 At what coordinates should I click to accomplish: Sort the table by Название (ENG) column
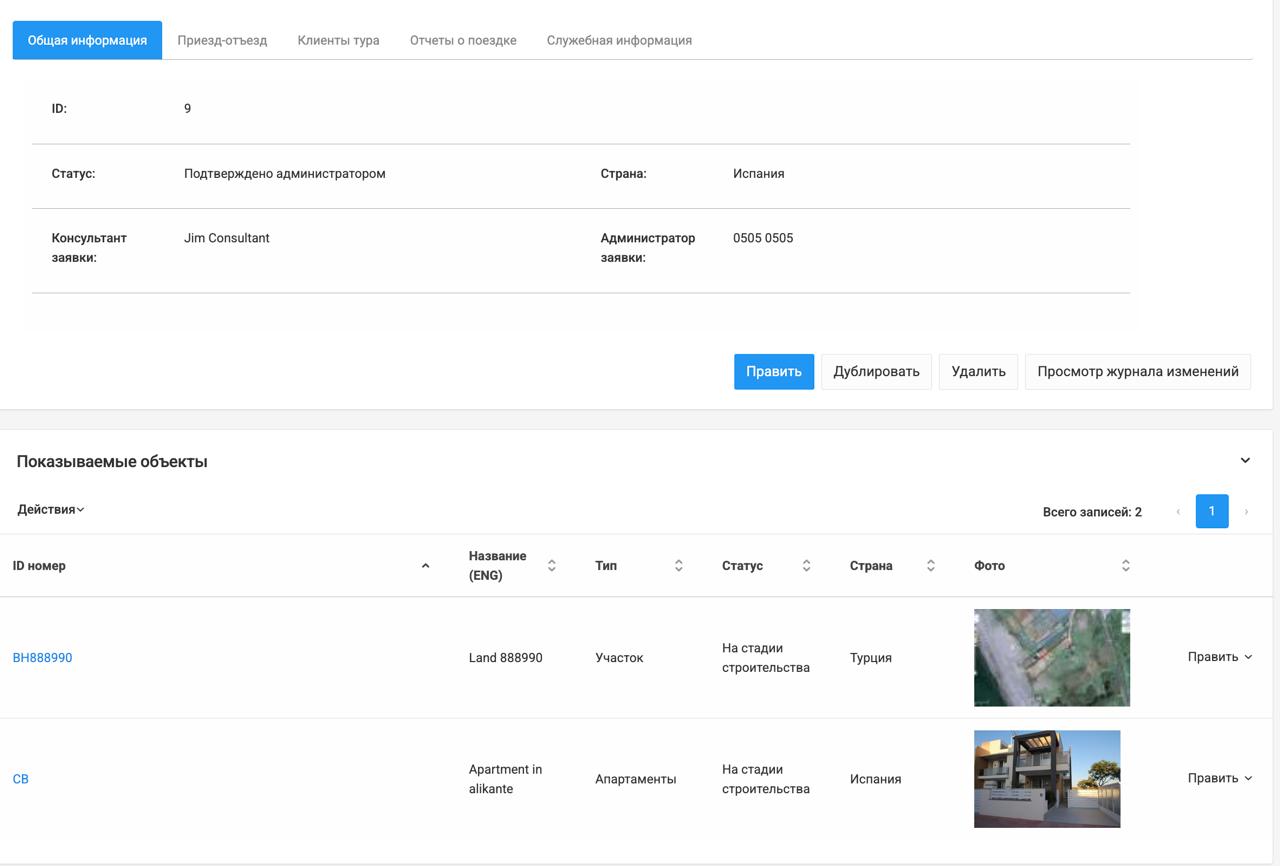[x=551, y=565]
